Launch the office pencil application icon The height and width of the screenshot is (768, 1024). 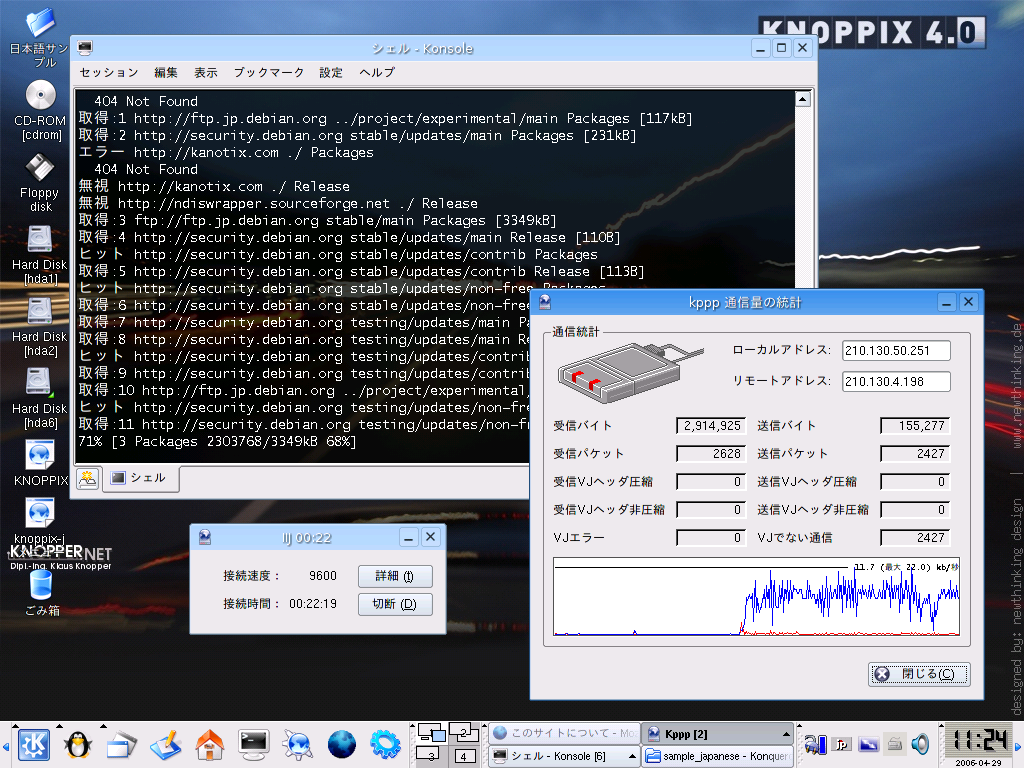(x=165, y=744)
